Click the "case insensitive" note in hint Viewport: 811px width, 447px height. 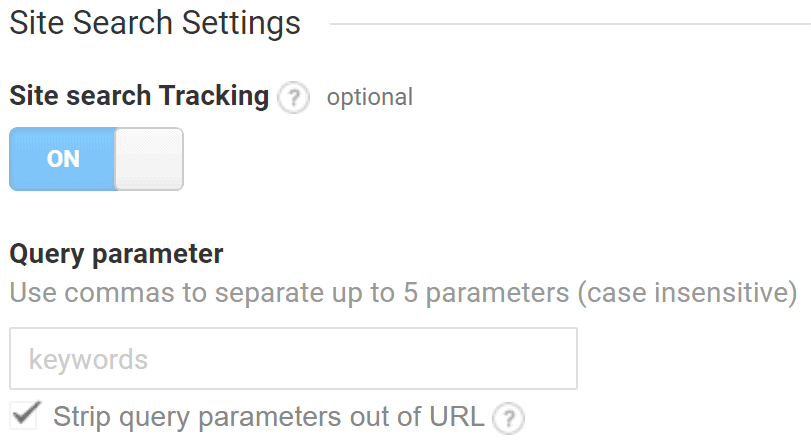click(687, 293)
